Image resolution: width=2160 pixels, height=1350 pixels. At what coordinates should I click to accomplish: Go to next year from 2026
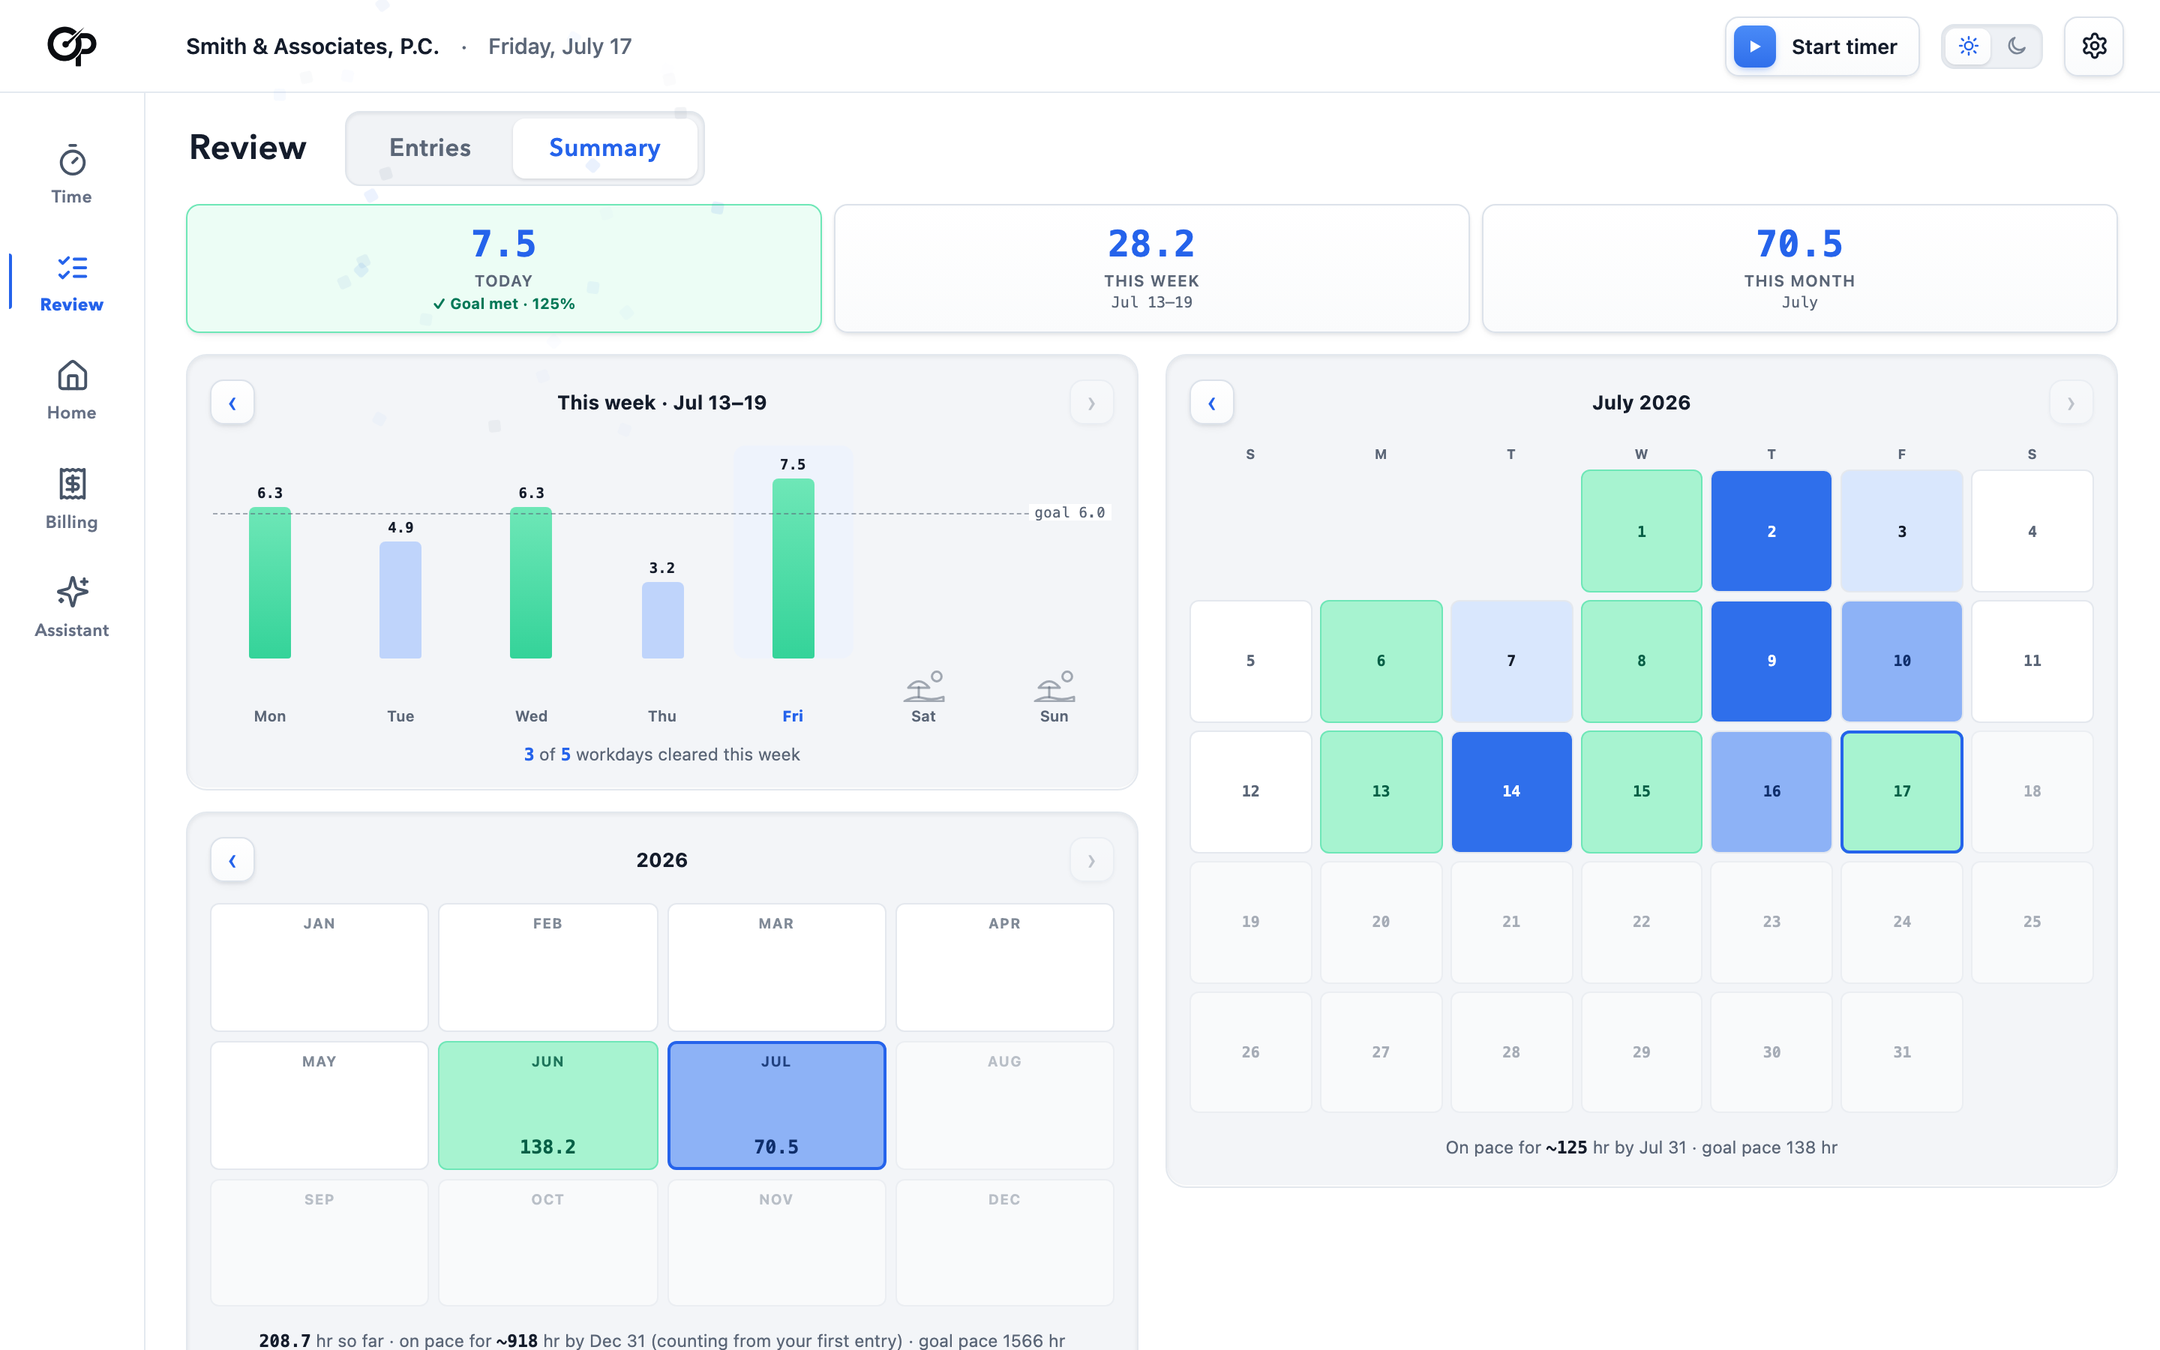click(1092, 860)
